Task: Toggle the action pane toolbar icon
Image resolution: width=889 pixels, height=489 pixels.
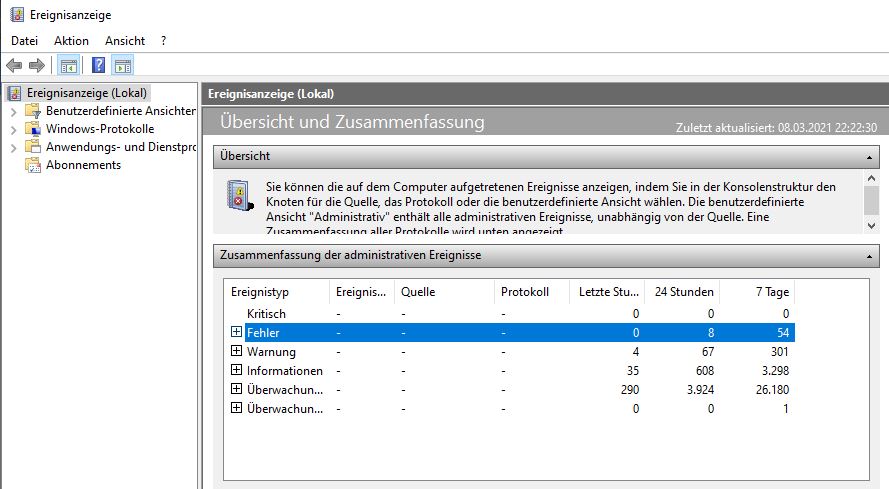Action: 123,66
